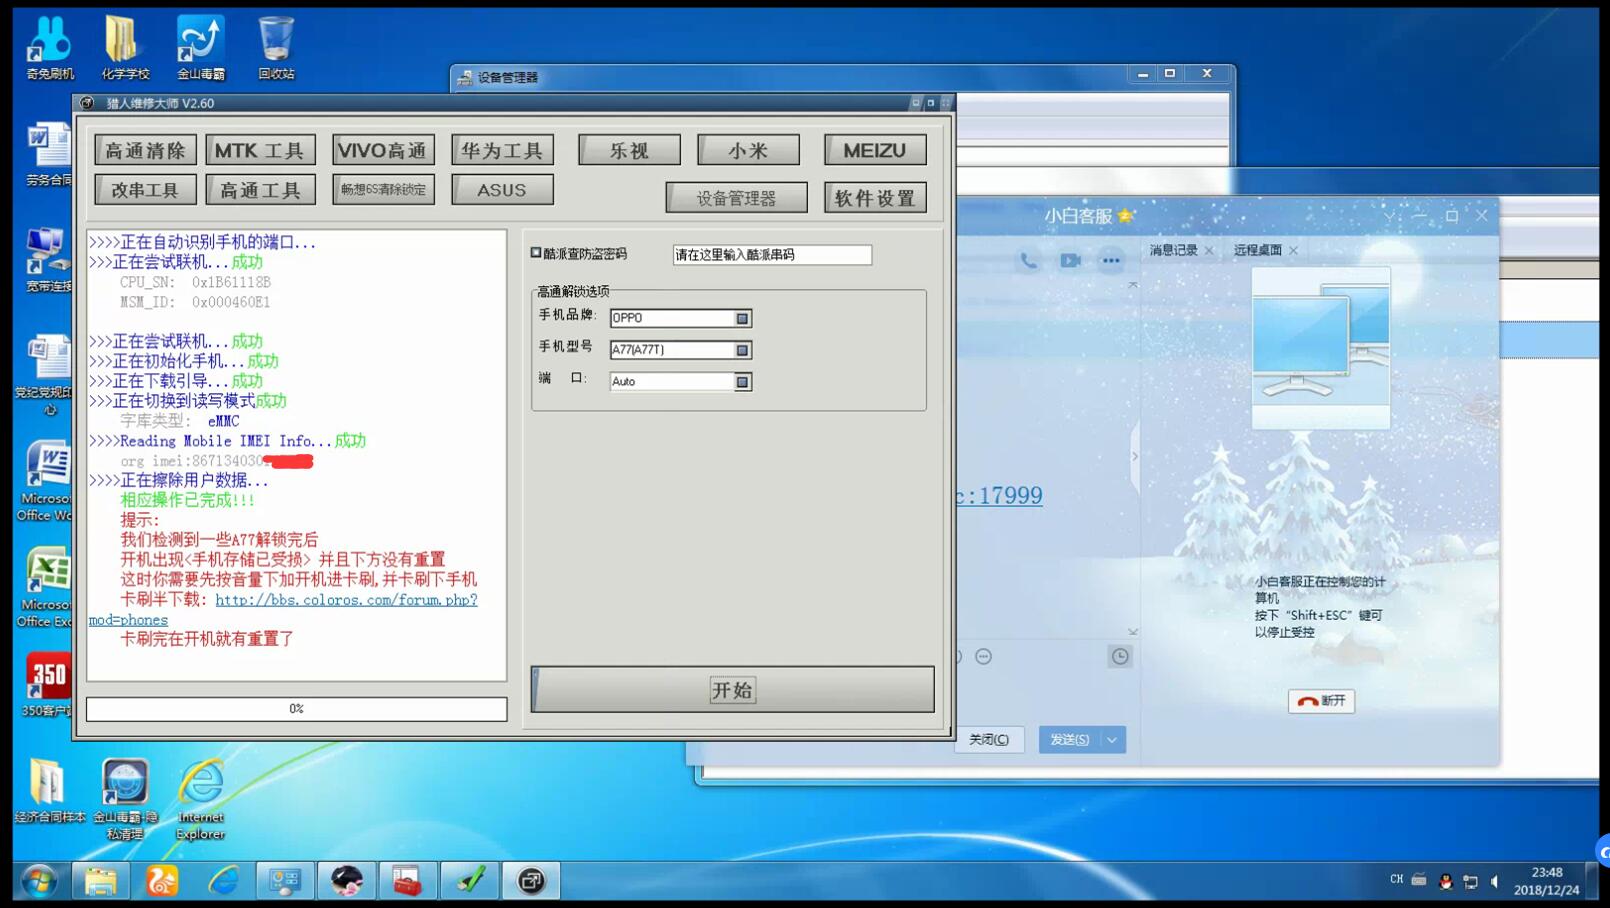The height and width of the screenshot is (908, 1610).
Task: Open the ASUS tool
Action: (x=502, y=190)
